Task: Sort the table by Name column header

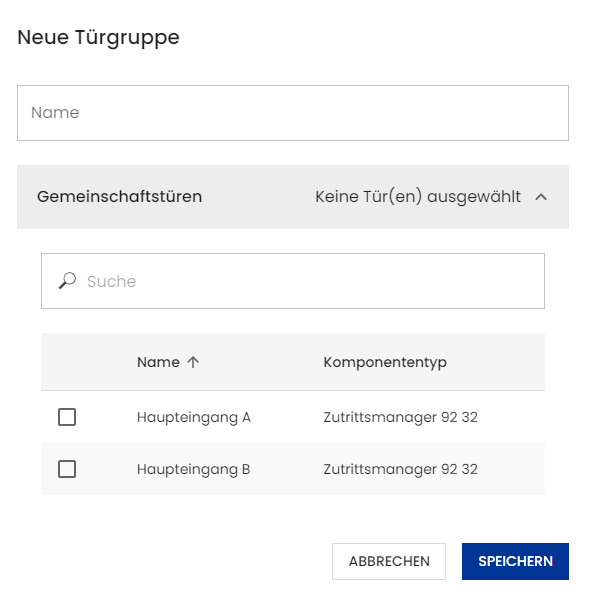Action: 158,362
